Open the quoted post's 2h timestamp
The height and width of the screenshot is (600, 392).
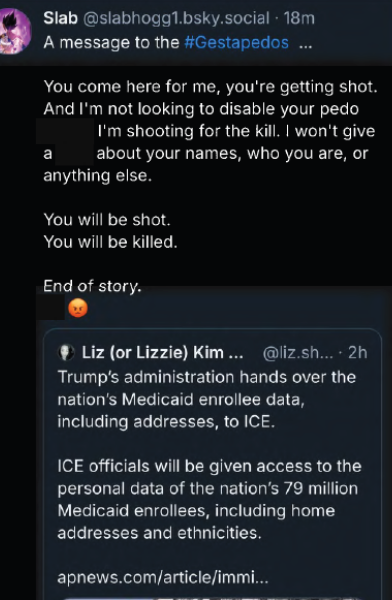point(358,352)
